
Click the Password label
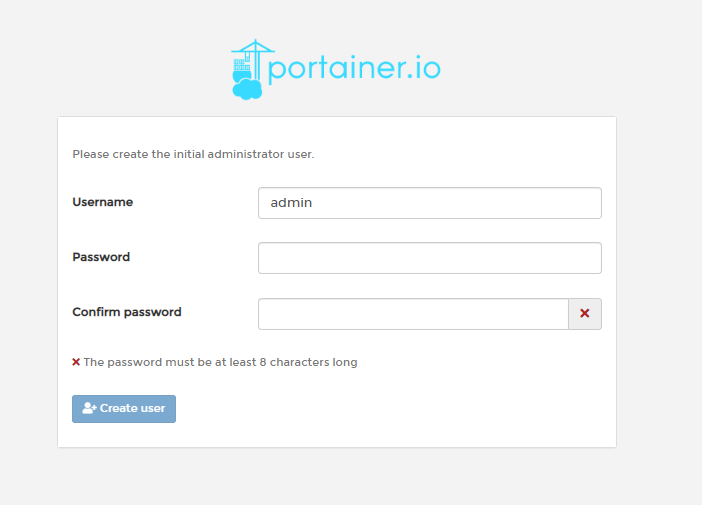point(101,257)
